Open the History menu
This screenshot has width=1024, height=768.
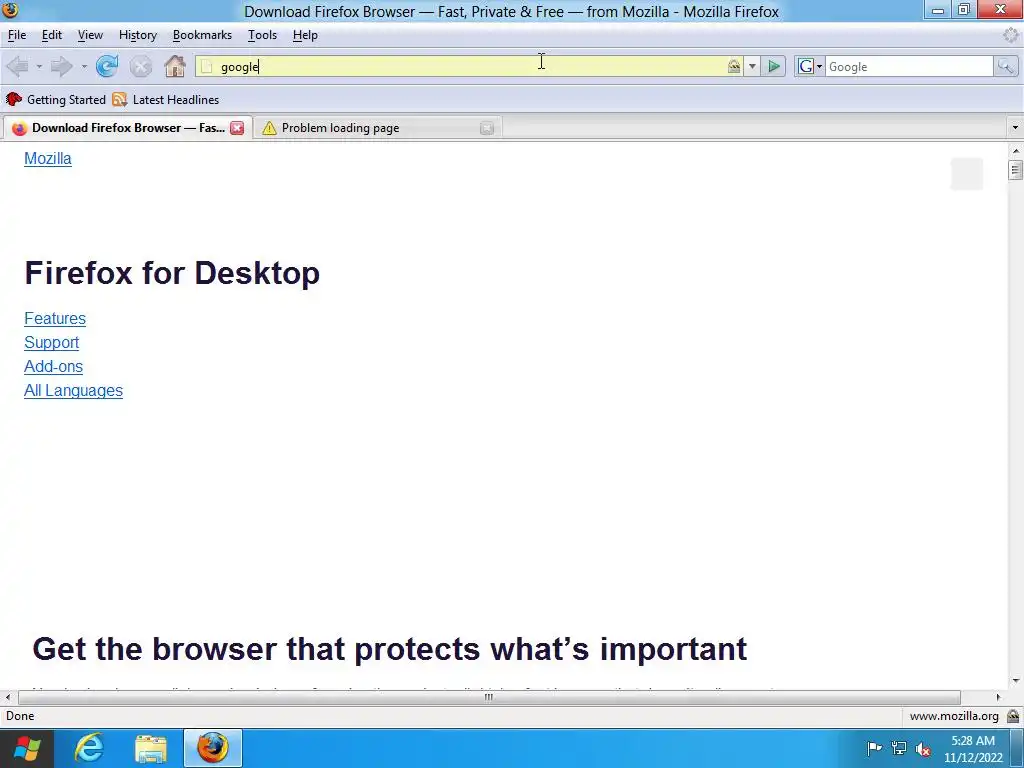click(138, 35)
